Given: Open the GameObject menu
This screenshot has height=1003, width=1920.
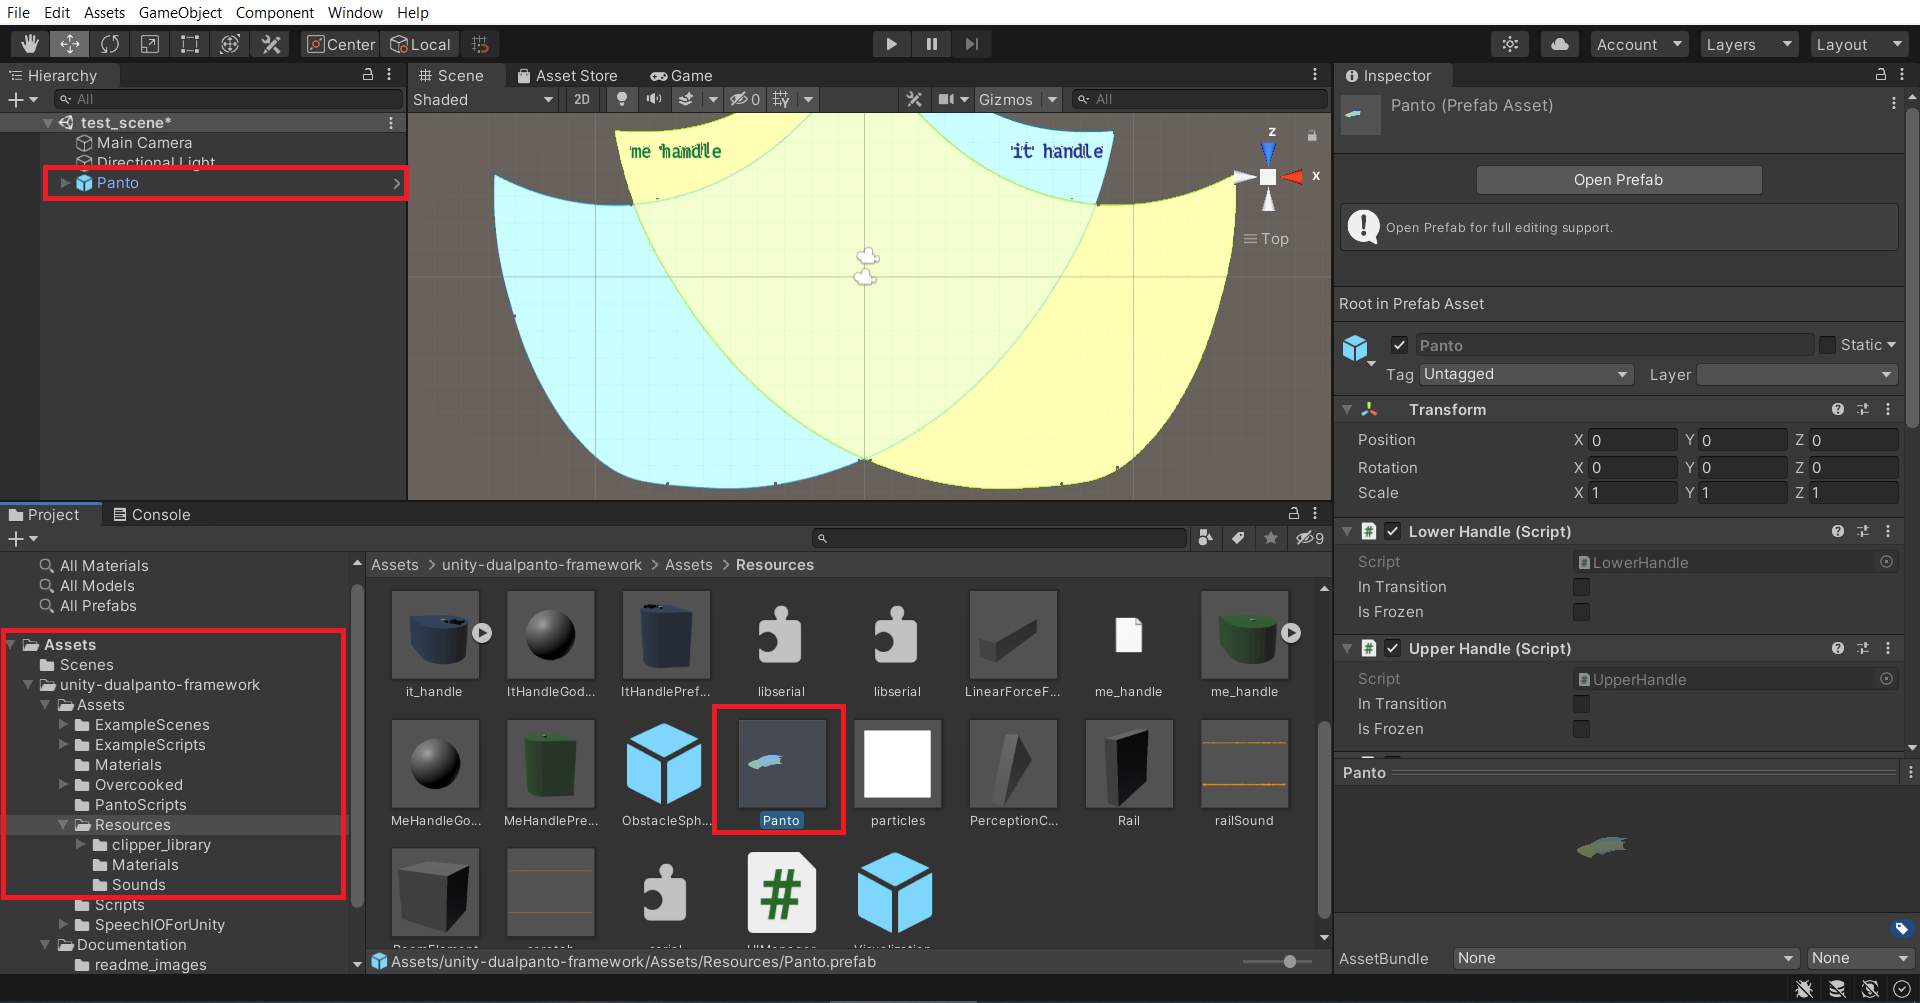Looking at the screenshot, I should click(x=180, y=12).
